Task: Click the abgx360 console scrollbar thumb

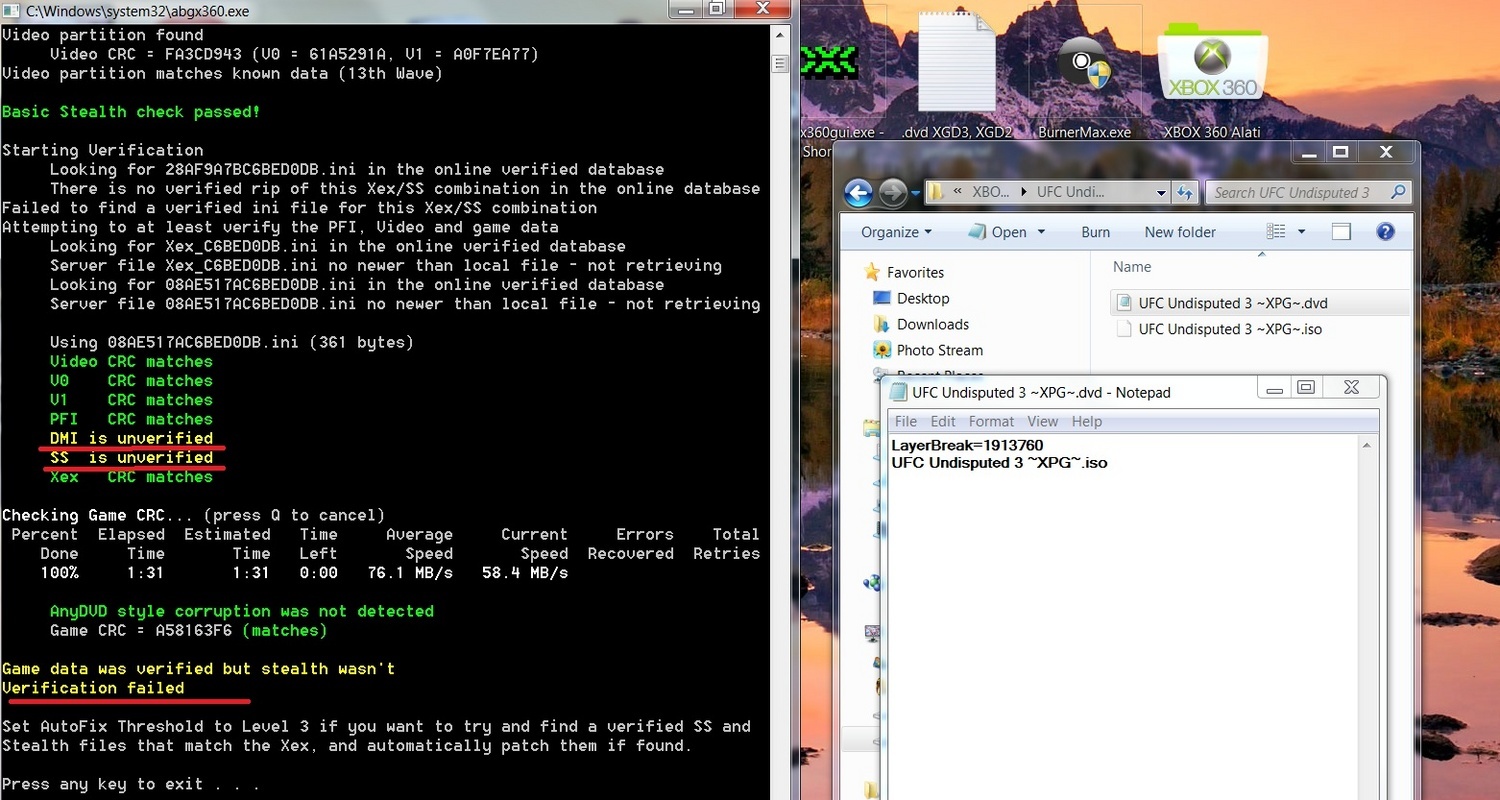Action: pos(780,64)
